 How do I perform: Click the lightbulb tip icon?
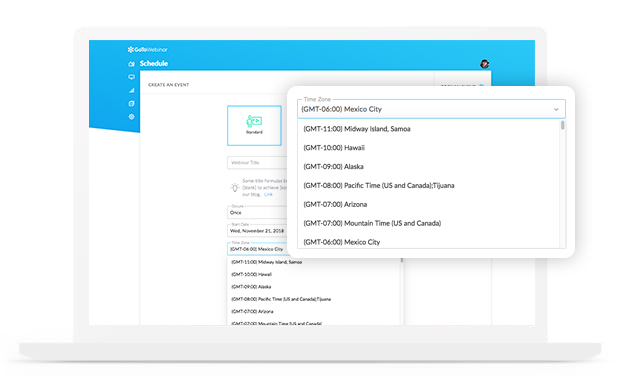tap(235, 188)
